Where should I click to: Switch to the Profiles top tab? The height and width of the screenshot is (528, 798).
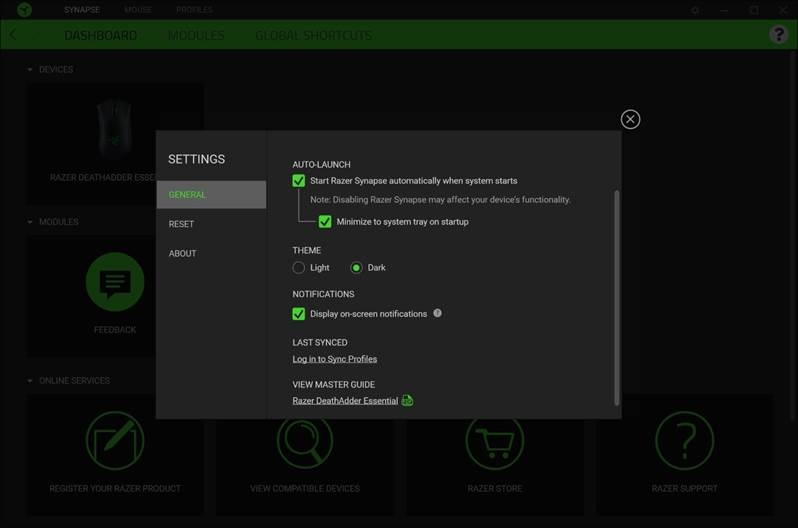[x=194, y=10]
